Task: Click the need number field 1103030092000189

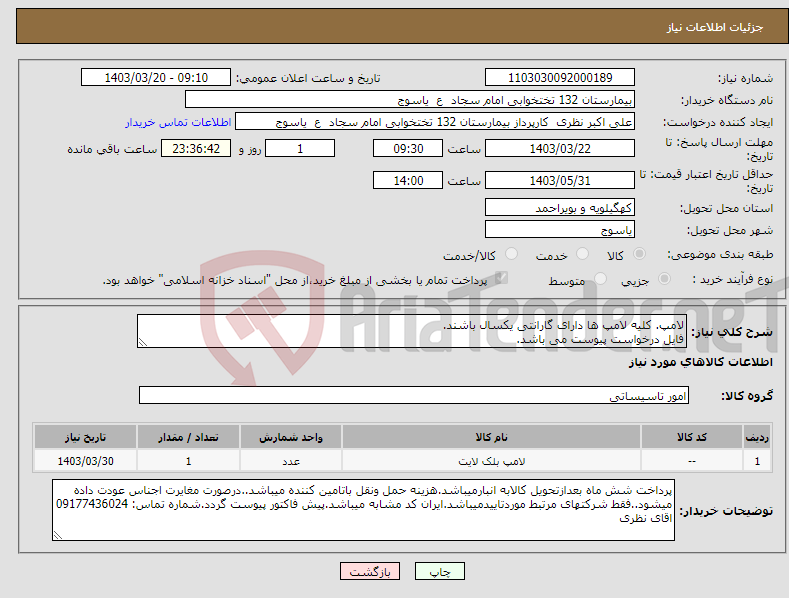Action: point(560,78)
